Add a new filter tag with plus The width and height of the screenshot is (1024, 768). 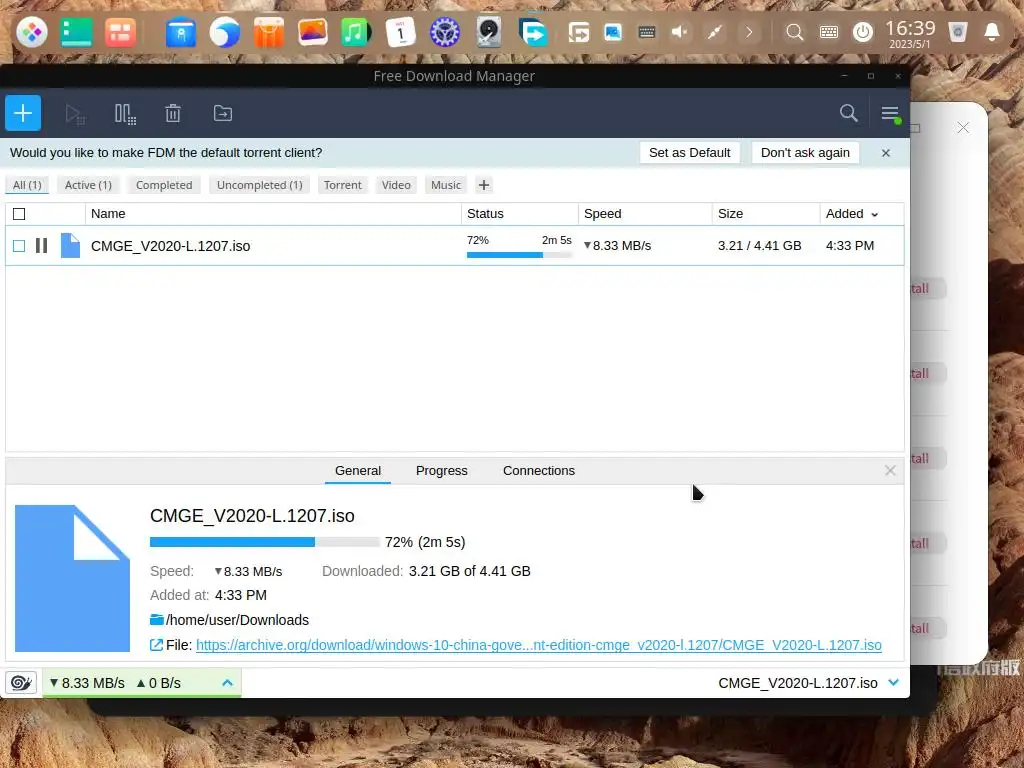[483, 185]
